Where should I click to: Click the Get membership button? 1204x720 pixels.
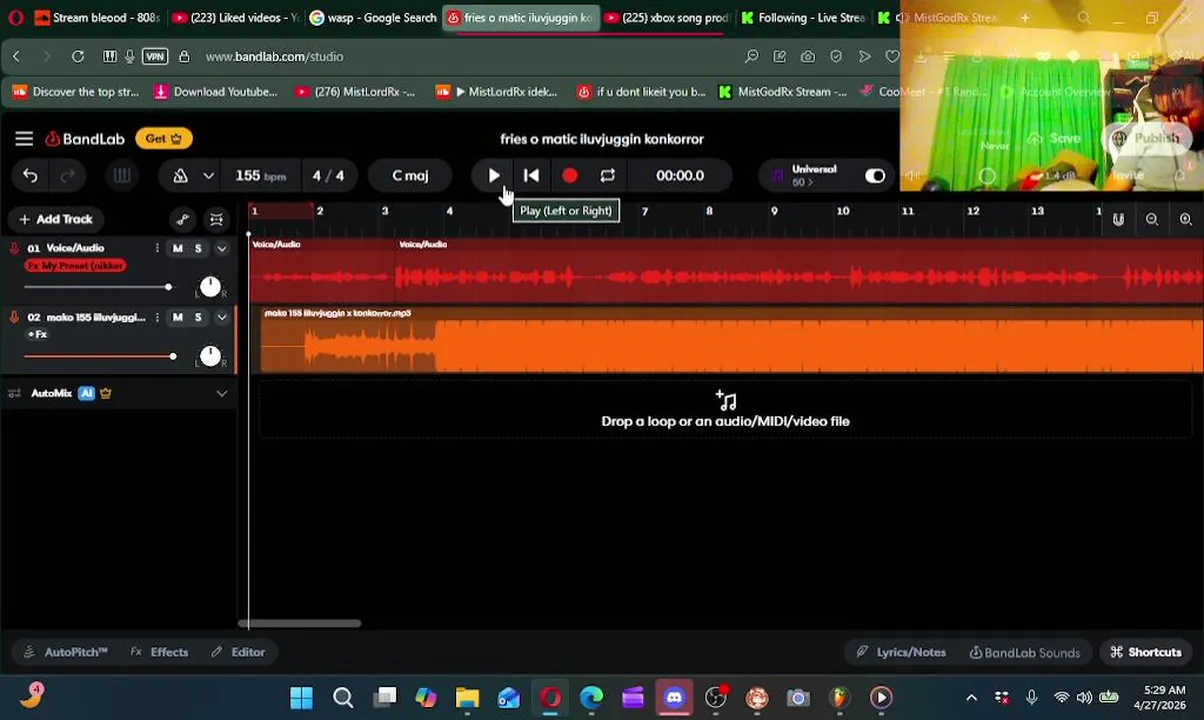click(164, 139)
